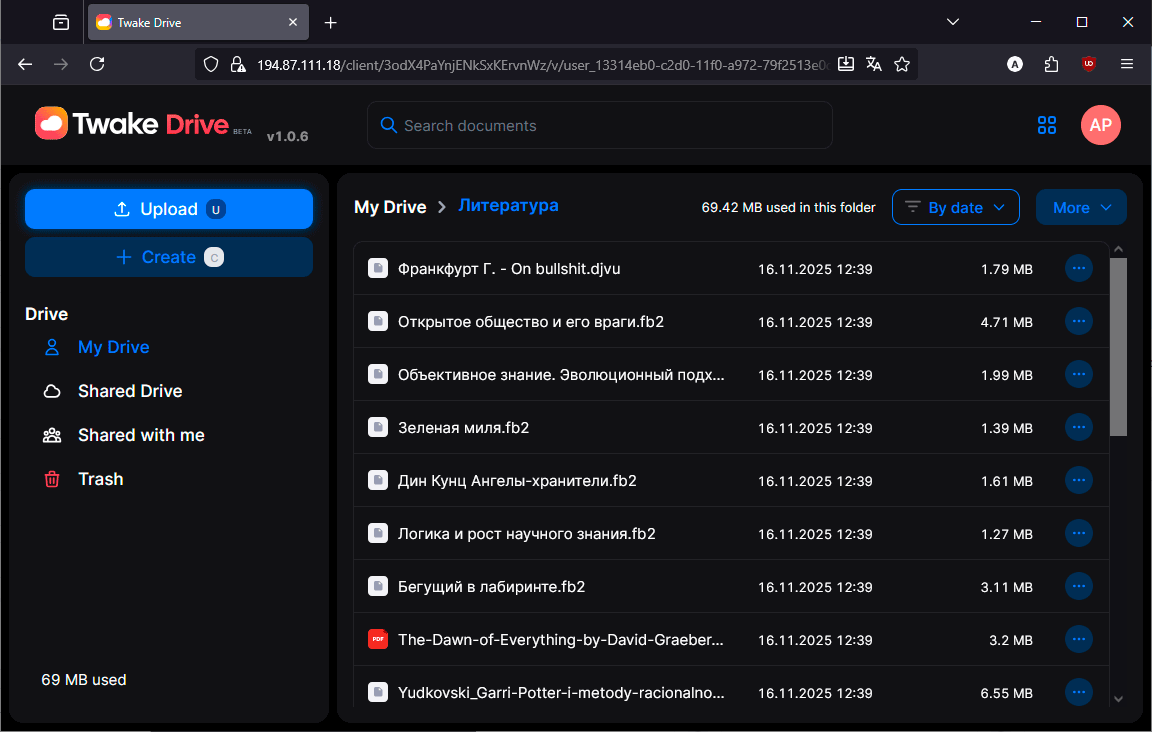1152x732 pixels.
Task: Open the browser extensions icon
Action: tap(1051, 64)
